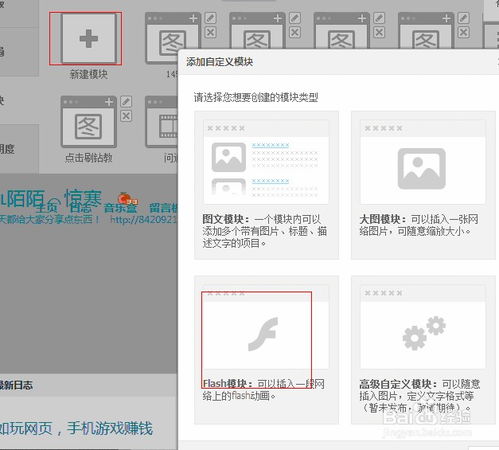Delete the third top-row image module
This screenshot has width=499, height=450.
coord(379,33)
